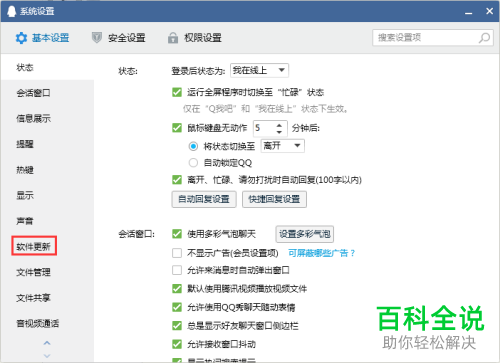Toggle 总是显示好友聊天窗口侧边栏 checkbox
Image resolution: width=500 pixels, height=363 pixels.
pyautogui.click(x=177, y=326)
